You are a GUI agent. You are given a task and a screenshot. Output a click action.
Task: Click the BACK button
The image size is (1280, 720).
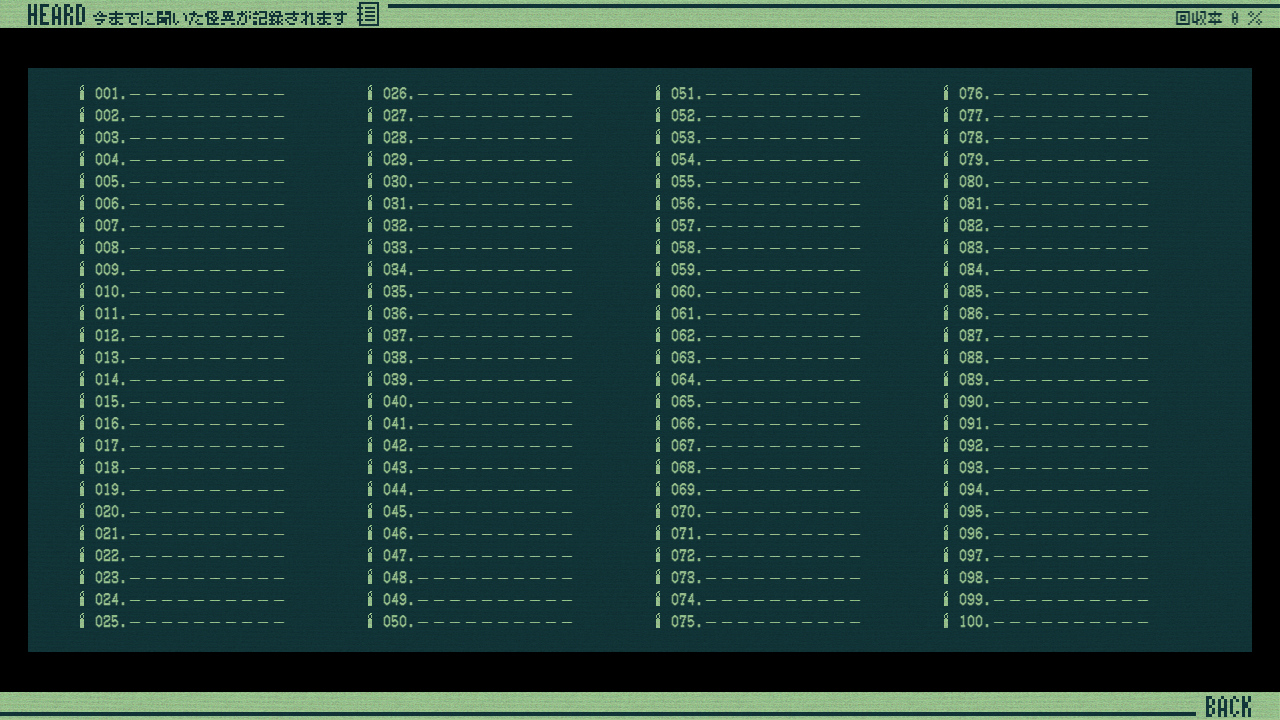click(x=1227, y=707)
